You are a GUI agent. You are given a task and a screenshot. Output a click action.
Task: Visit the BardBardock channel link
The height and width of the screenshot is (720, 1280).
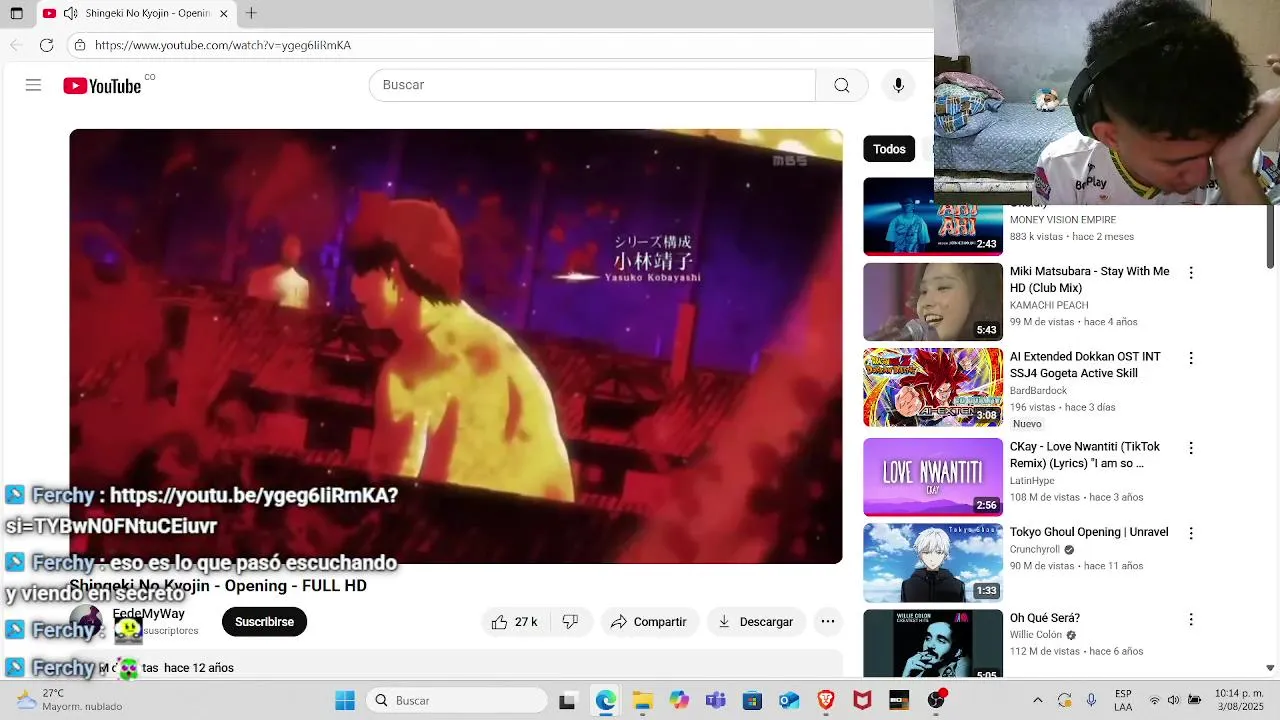[x=1038, y=390]
